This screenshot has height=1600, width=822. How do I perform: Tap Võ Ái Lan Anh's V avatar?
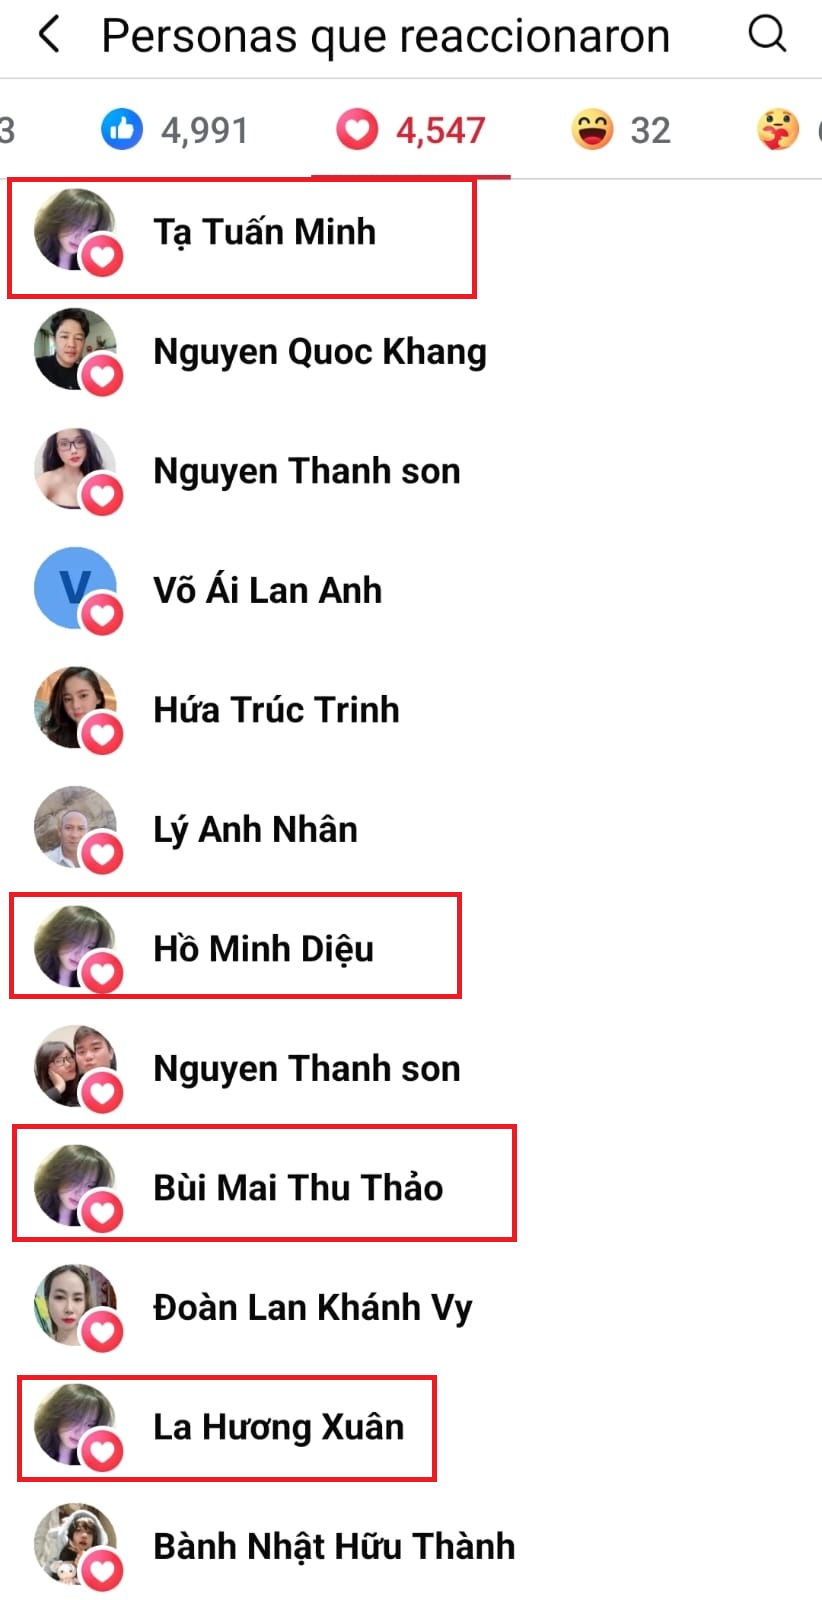[x=75, y=588]
